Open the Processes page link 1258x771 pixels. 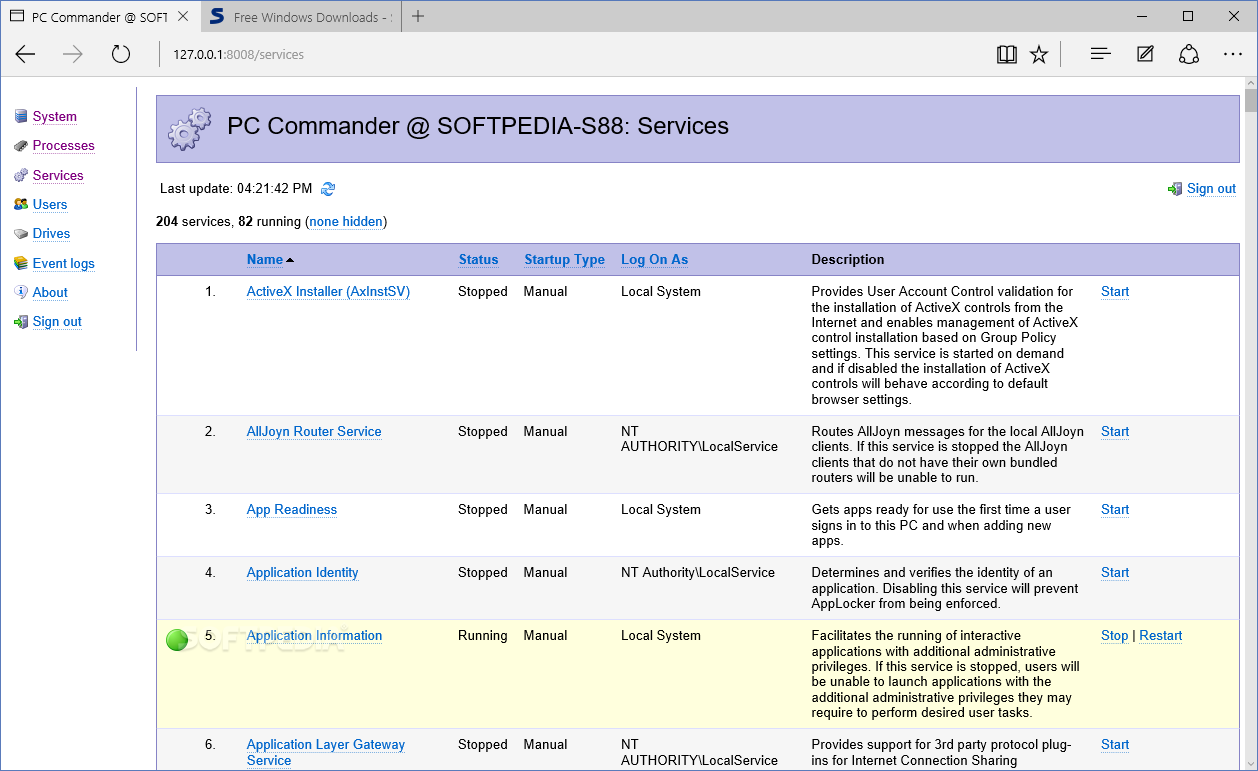(63, 146)
